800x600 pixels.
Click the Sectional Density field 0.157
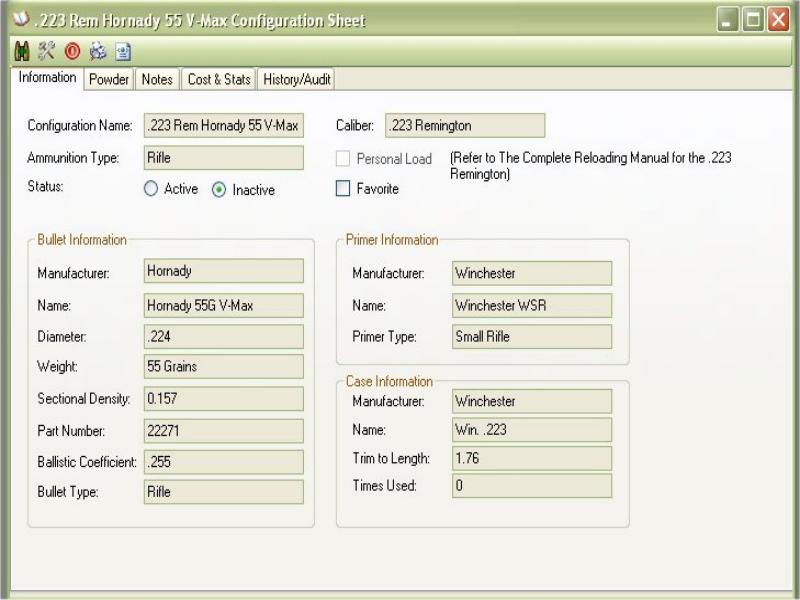(224, 398)
